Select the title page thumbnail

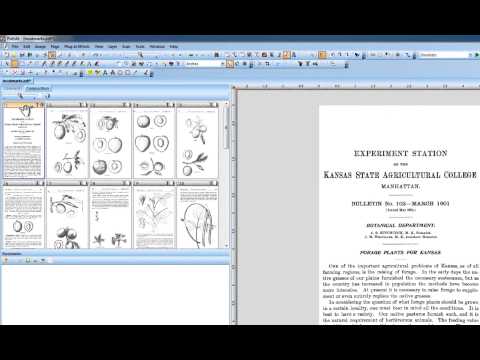(24, 141)
